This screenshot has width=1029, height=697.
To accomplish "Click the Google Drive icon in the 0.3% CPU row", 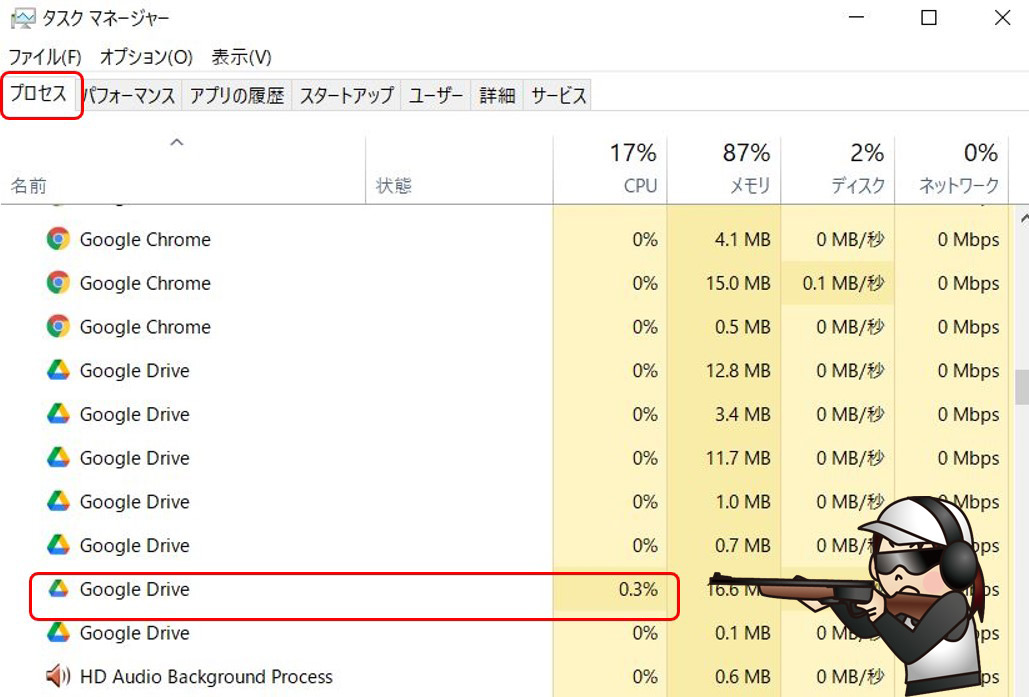I will click(x=58, y=589).
